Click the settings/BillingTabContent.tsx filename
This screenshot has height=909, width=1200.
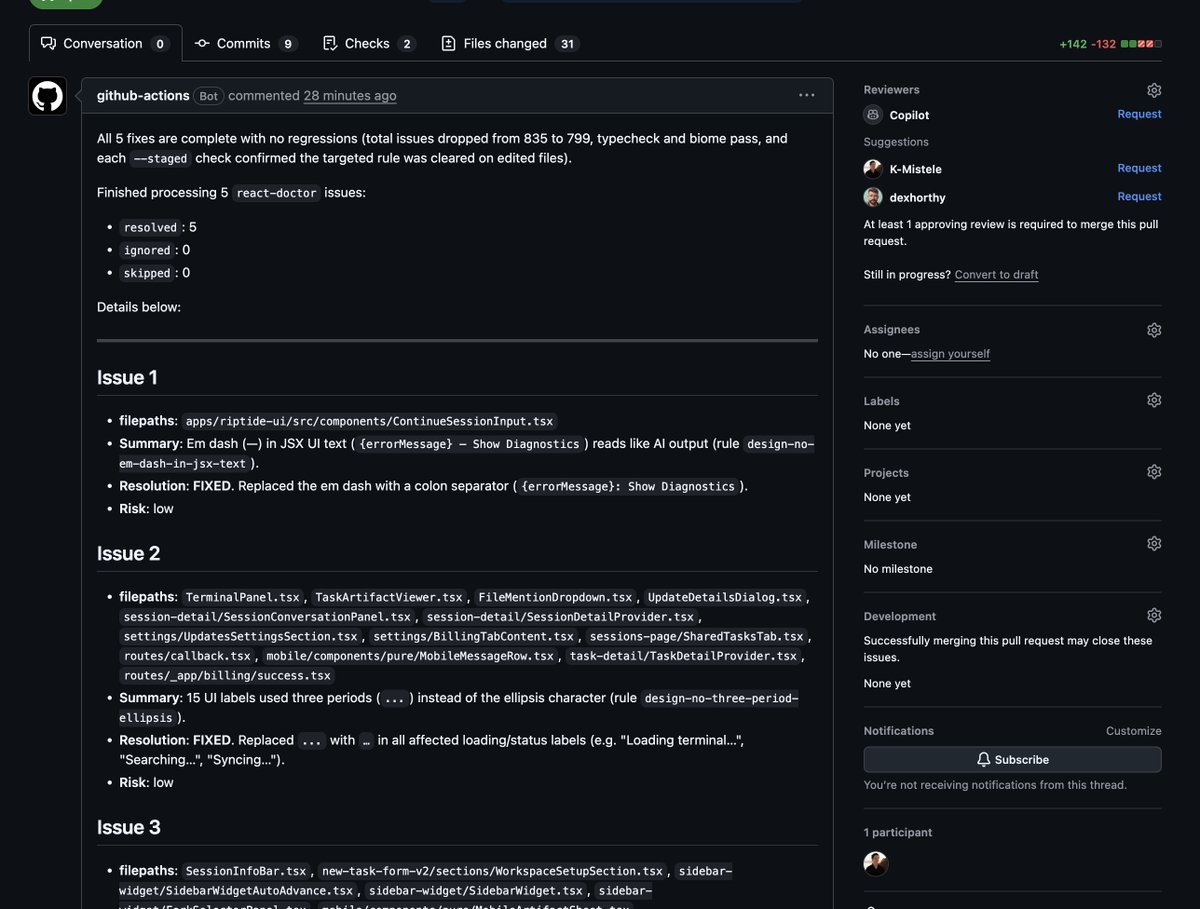point(474,636)
